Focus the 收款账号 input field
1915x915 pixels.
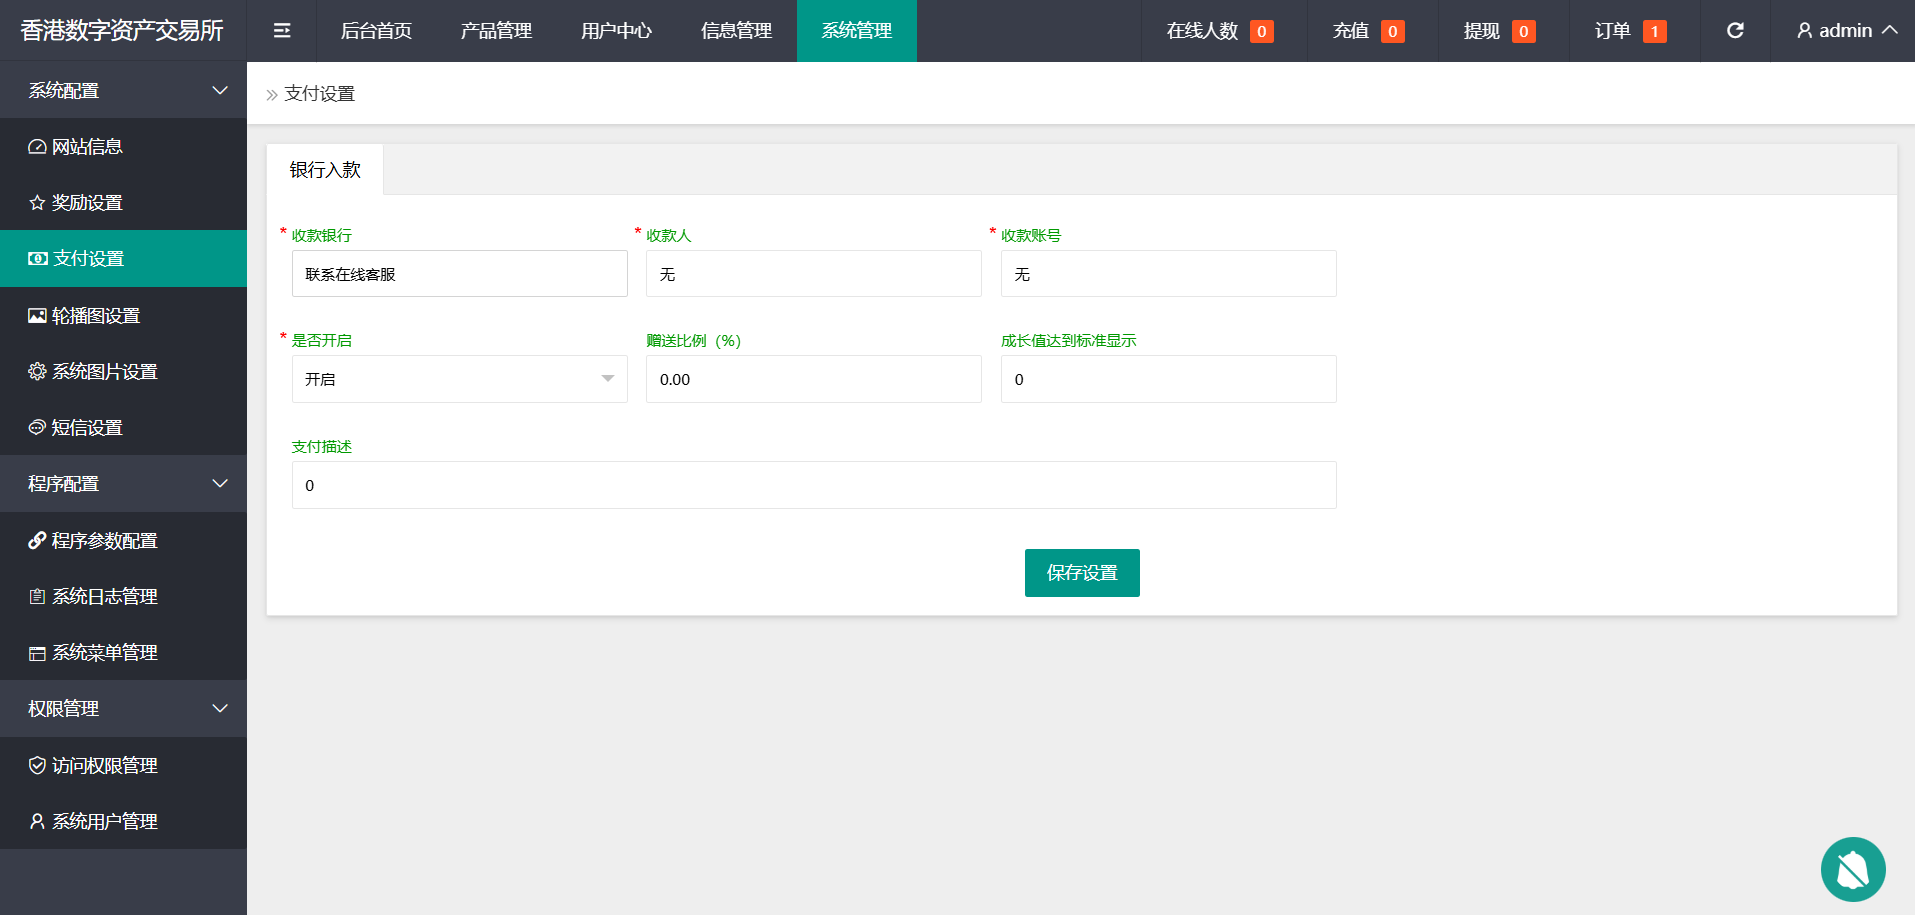pos(1169,274)
